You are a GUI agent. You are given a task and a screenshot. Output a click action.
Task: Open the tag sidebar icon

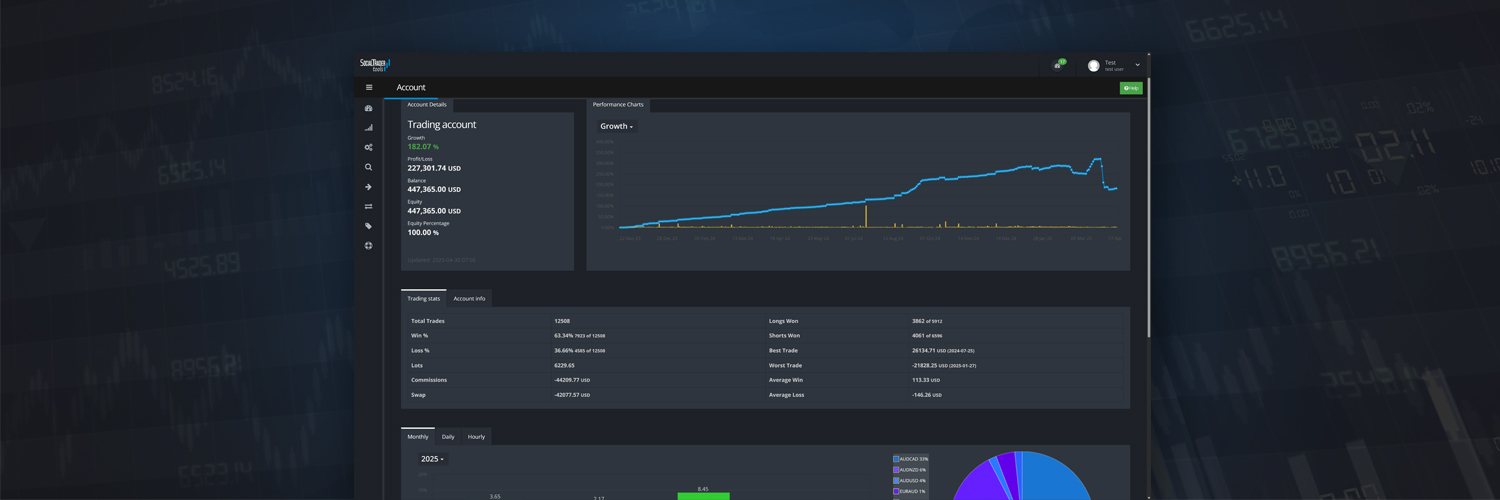pyautogui.click(x=369, y=226)
